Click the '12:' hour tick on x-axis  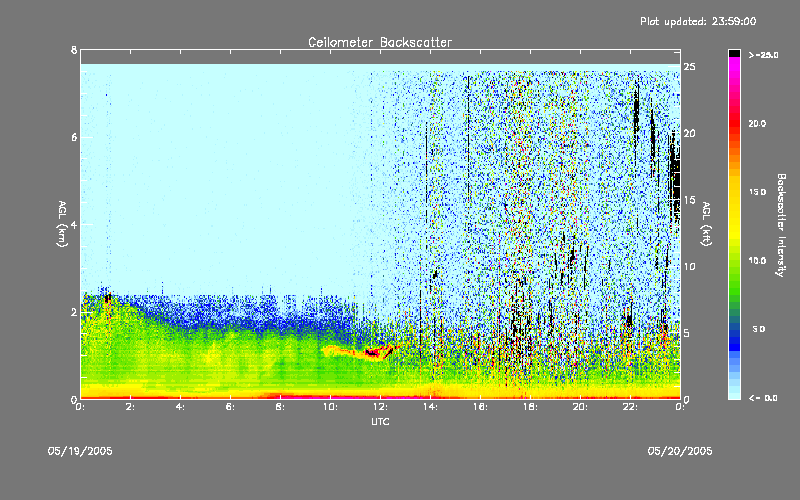click(x=380, y=407)
